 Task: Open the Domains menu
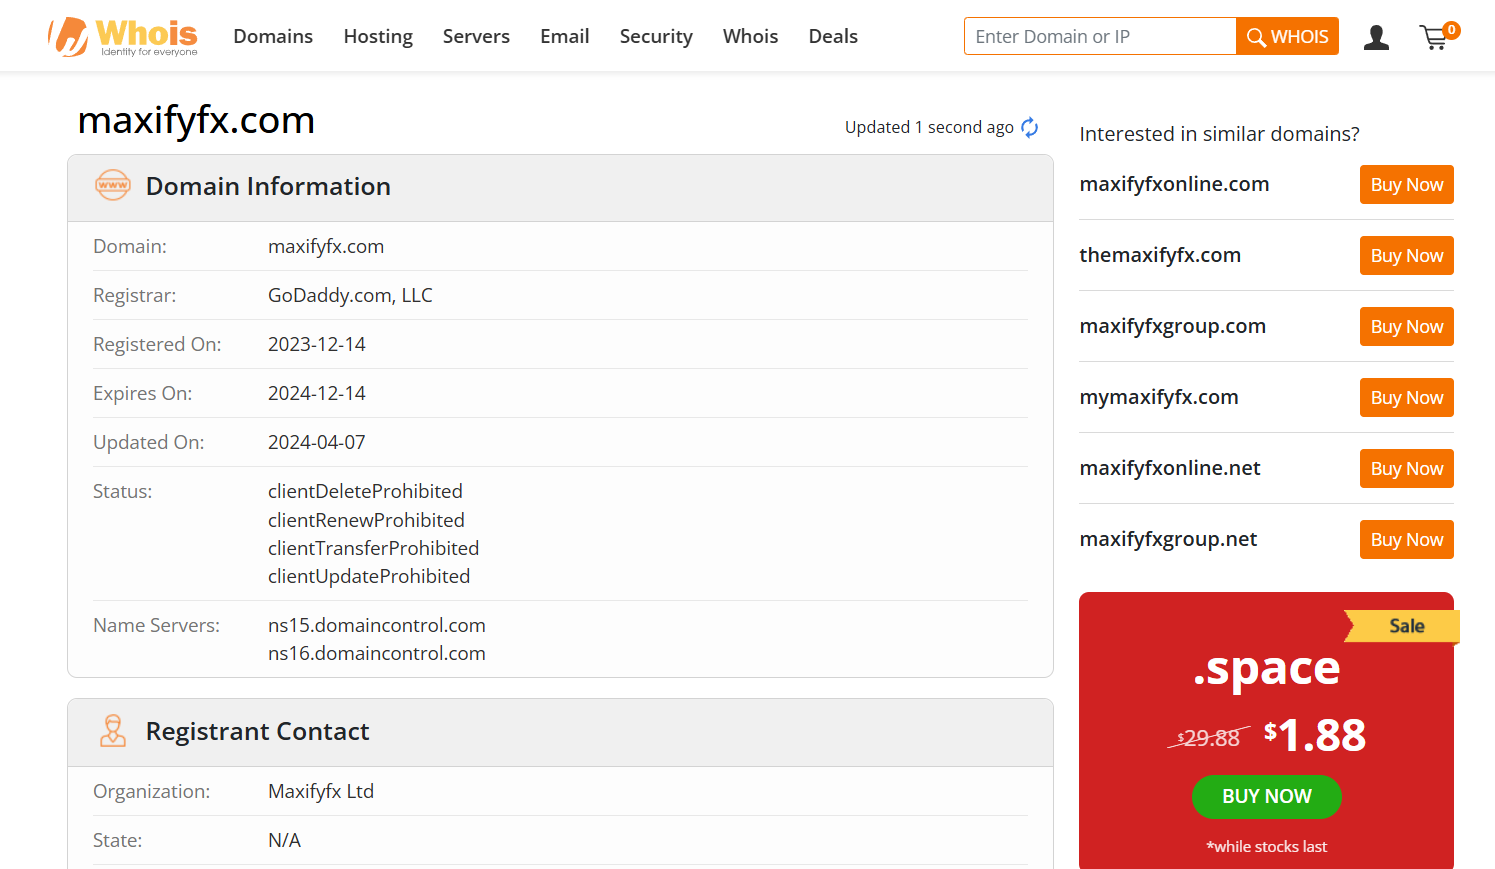pos(273,36)
